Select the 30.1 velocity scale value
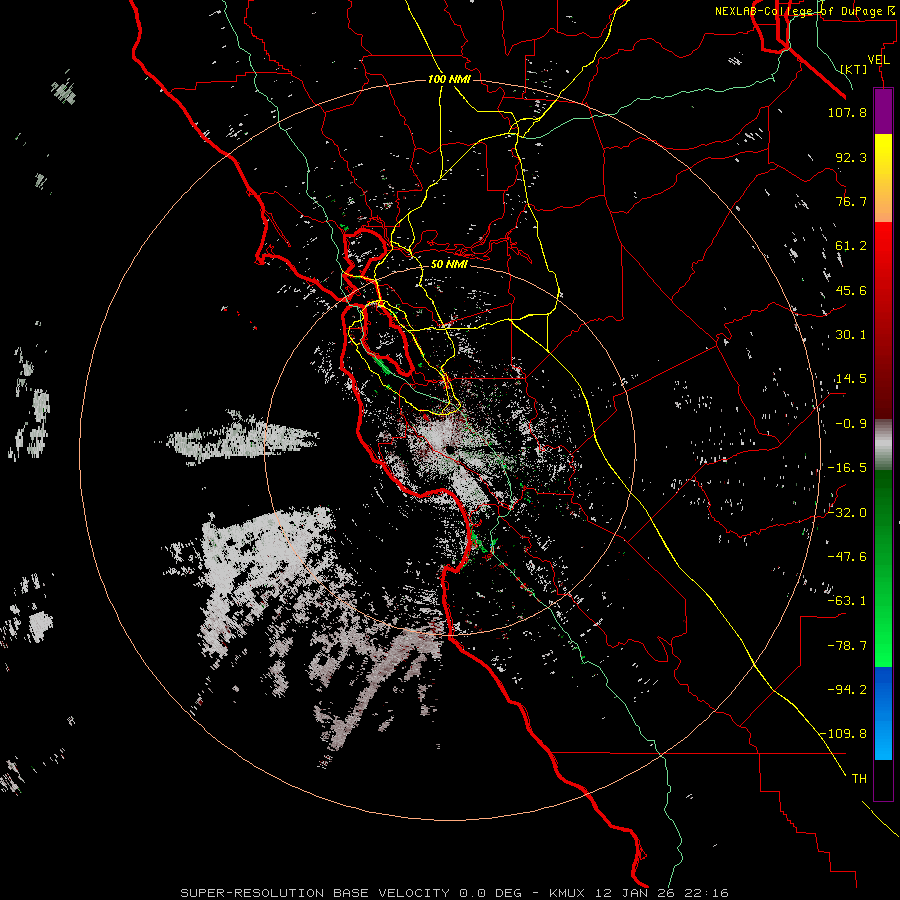 (x=851, y=335)
